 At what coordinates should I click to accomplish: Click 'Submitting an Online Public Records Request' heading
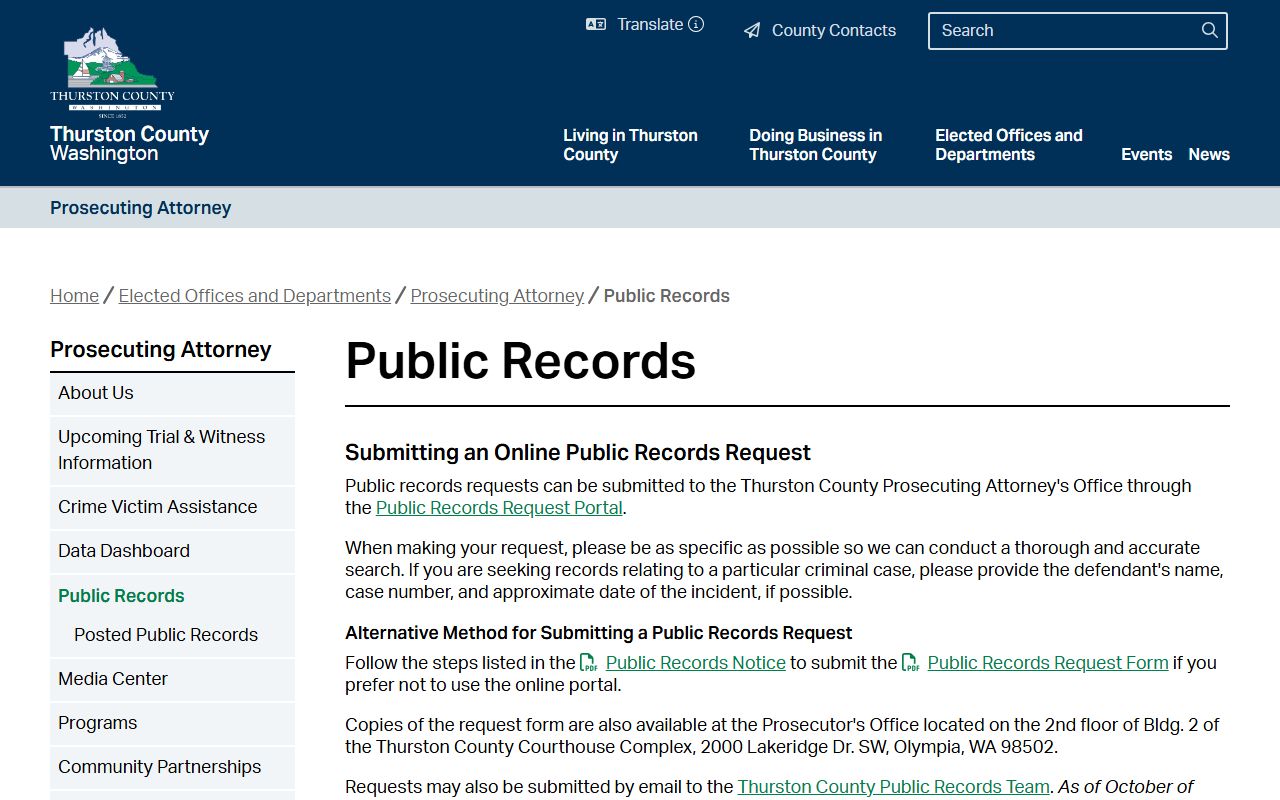(578, 453)
